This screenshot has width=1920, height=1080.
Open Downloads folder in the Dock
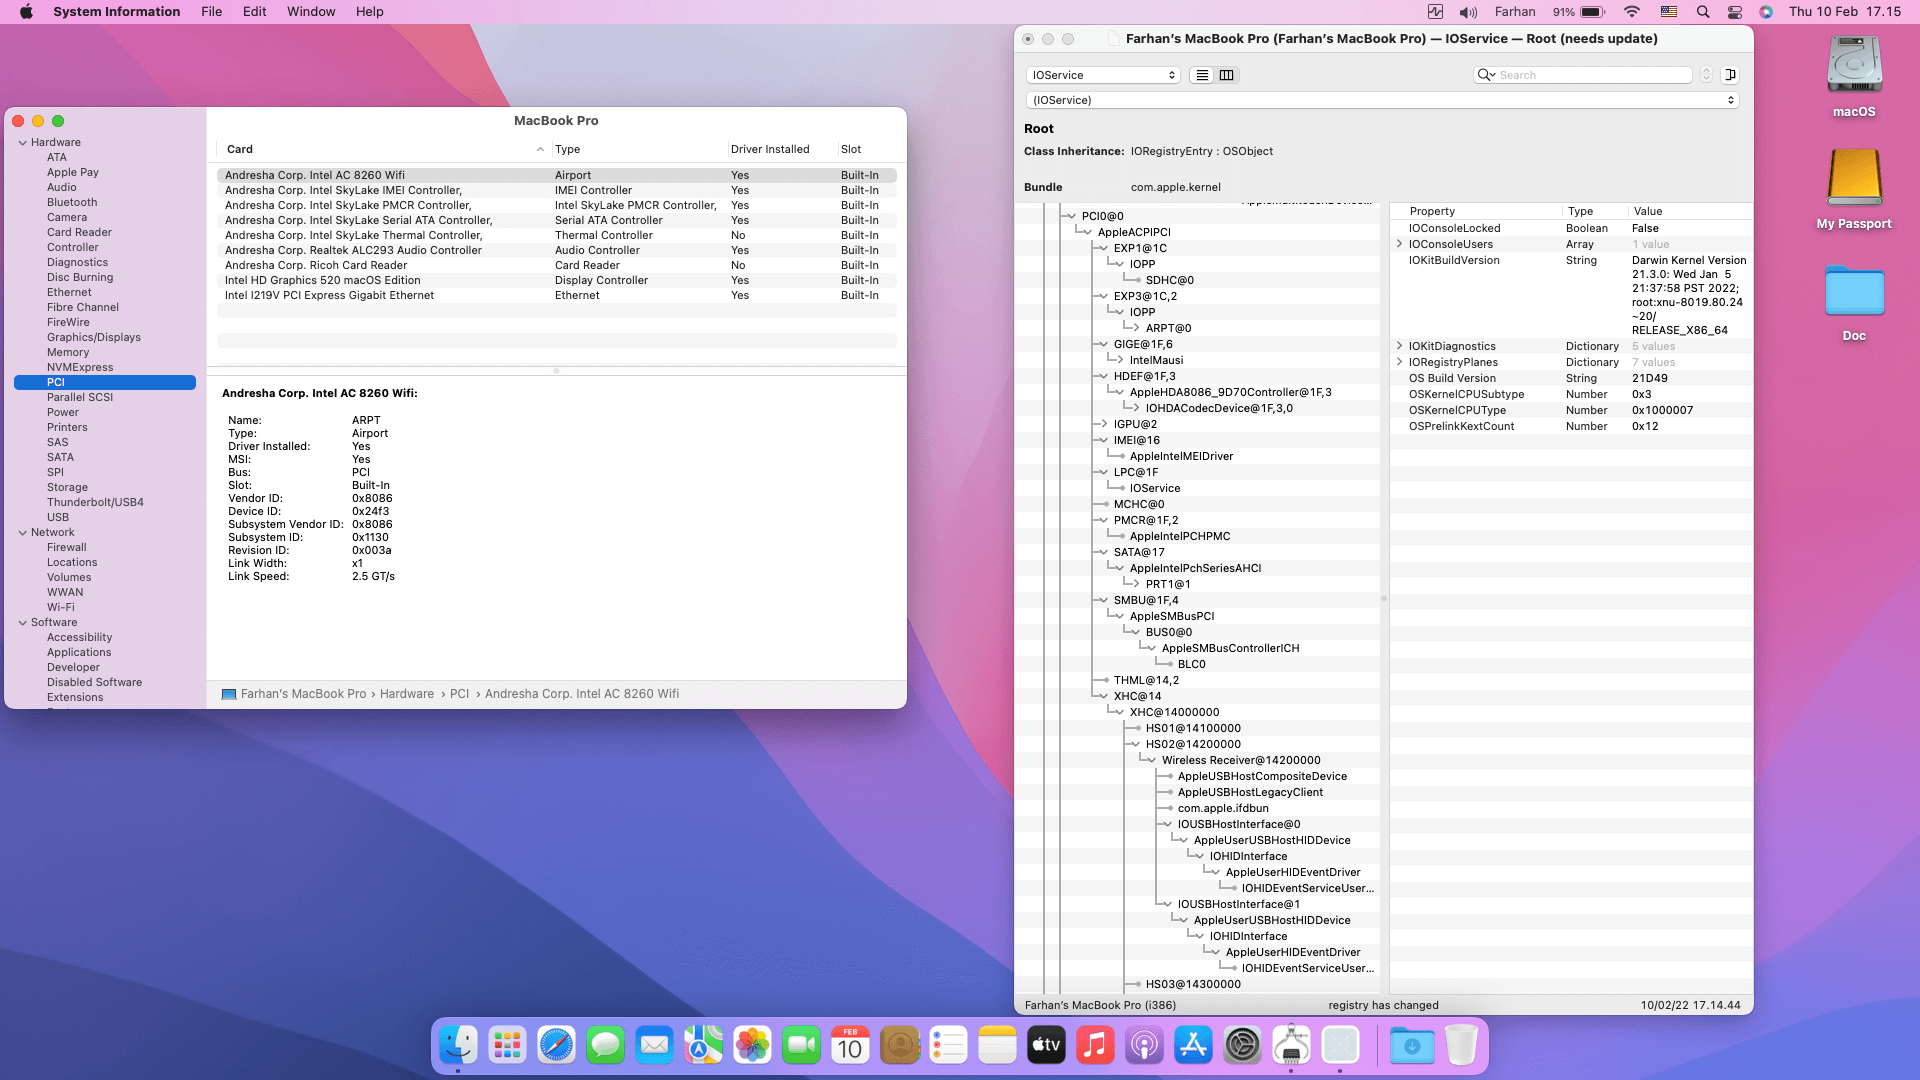pyautogui.click(x=1412, y=1046)
